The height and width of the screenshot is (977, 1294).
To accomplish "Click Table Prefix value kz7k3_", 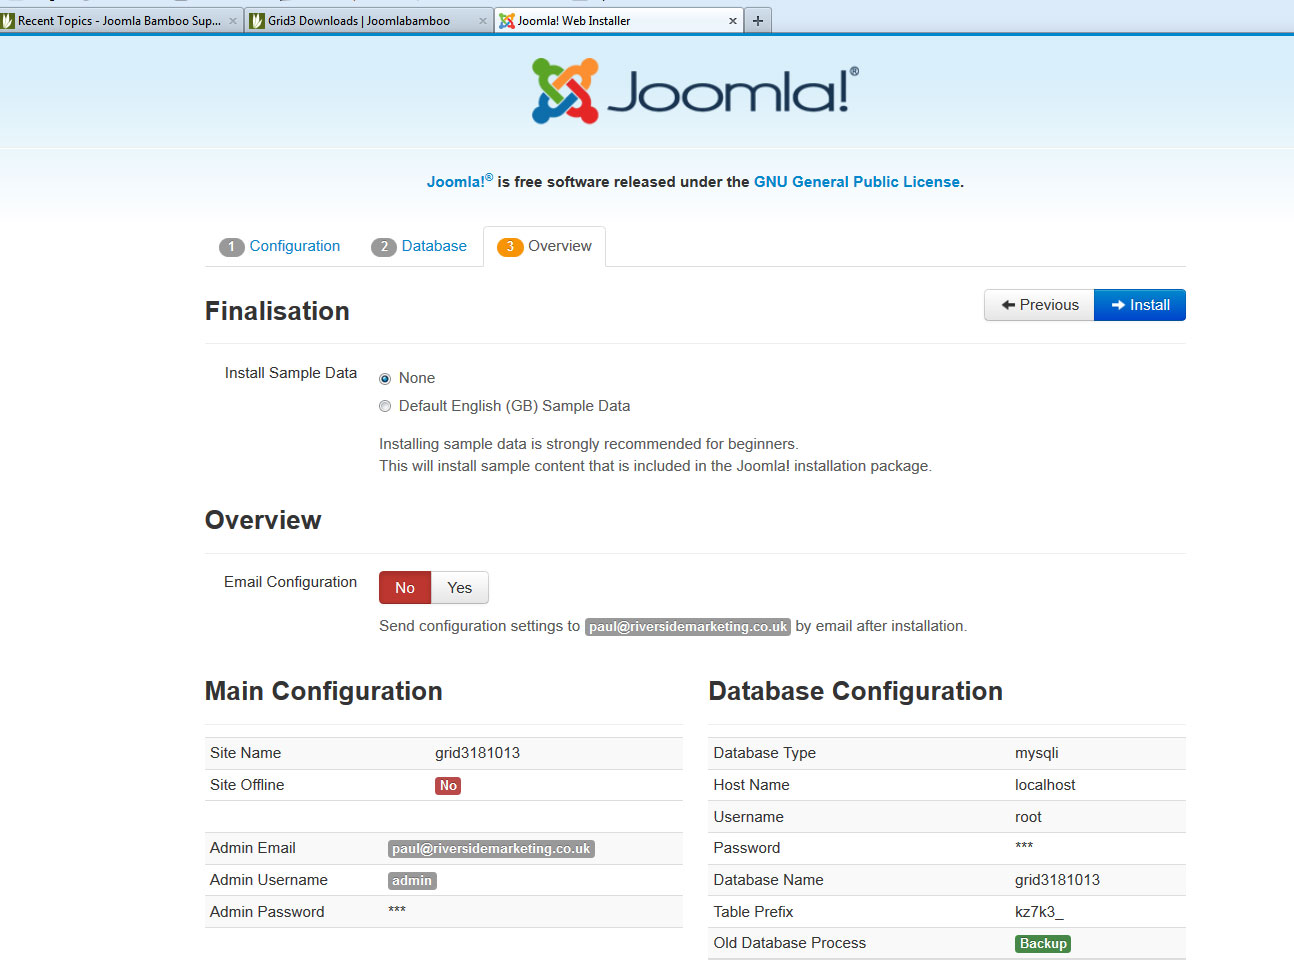I will tap(1039, 912).
